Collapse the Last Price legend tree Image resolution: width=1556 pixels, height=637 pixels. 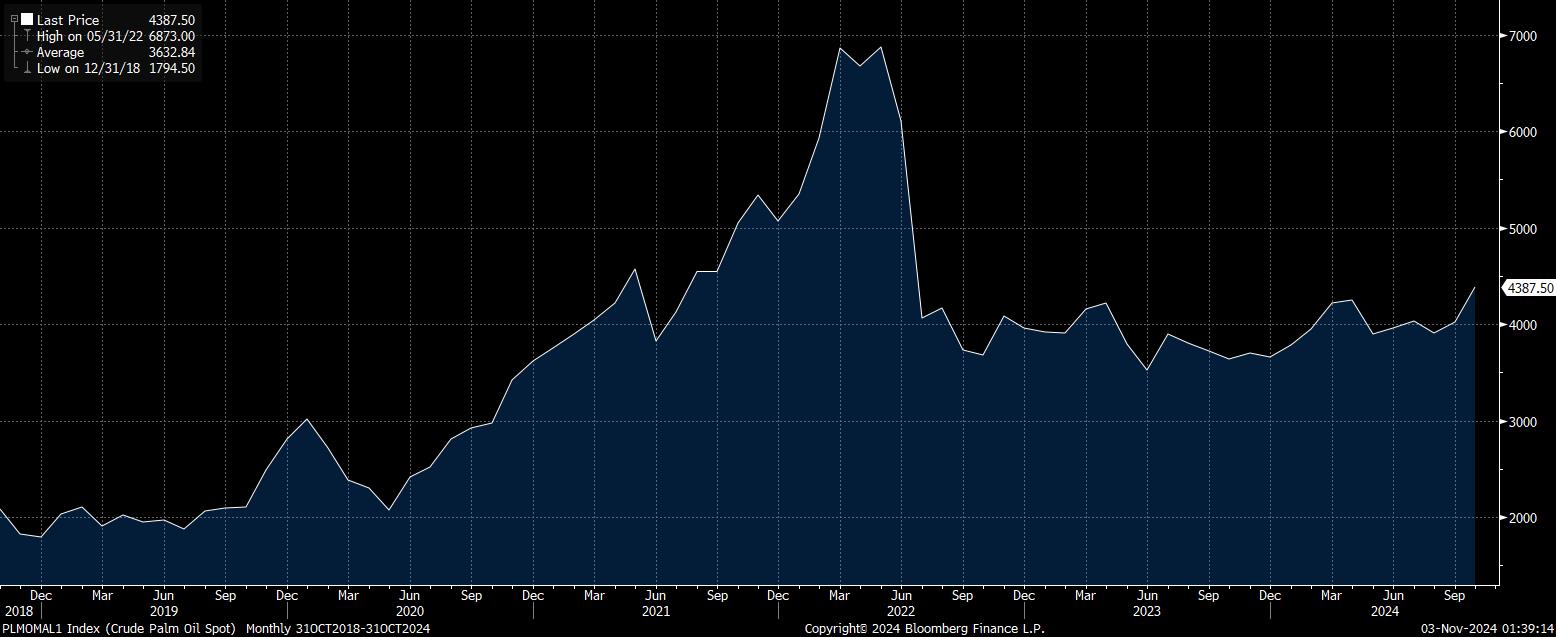[x=14, y=20]
